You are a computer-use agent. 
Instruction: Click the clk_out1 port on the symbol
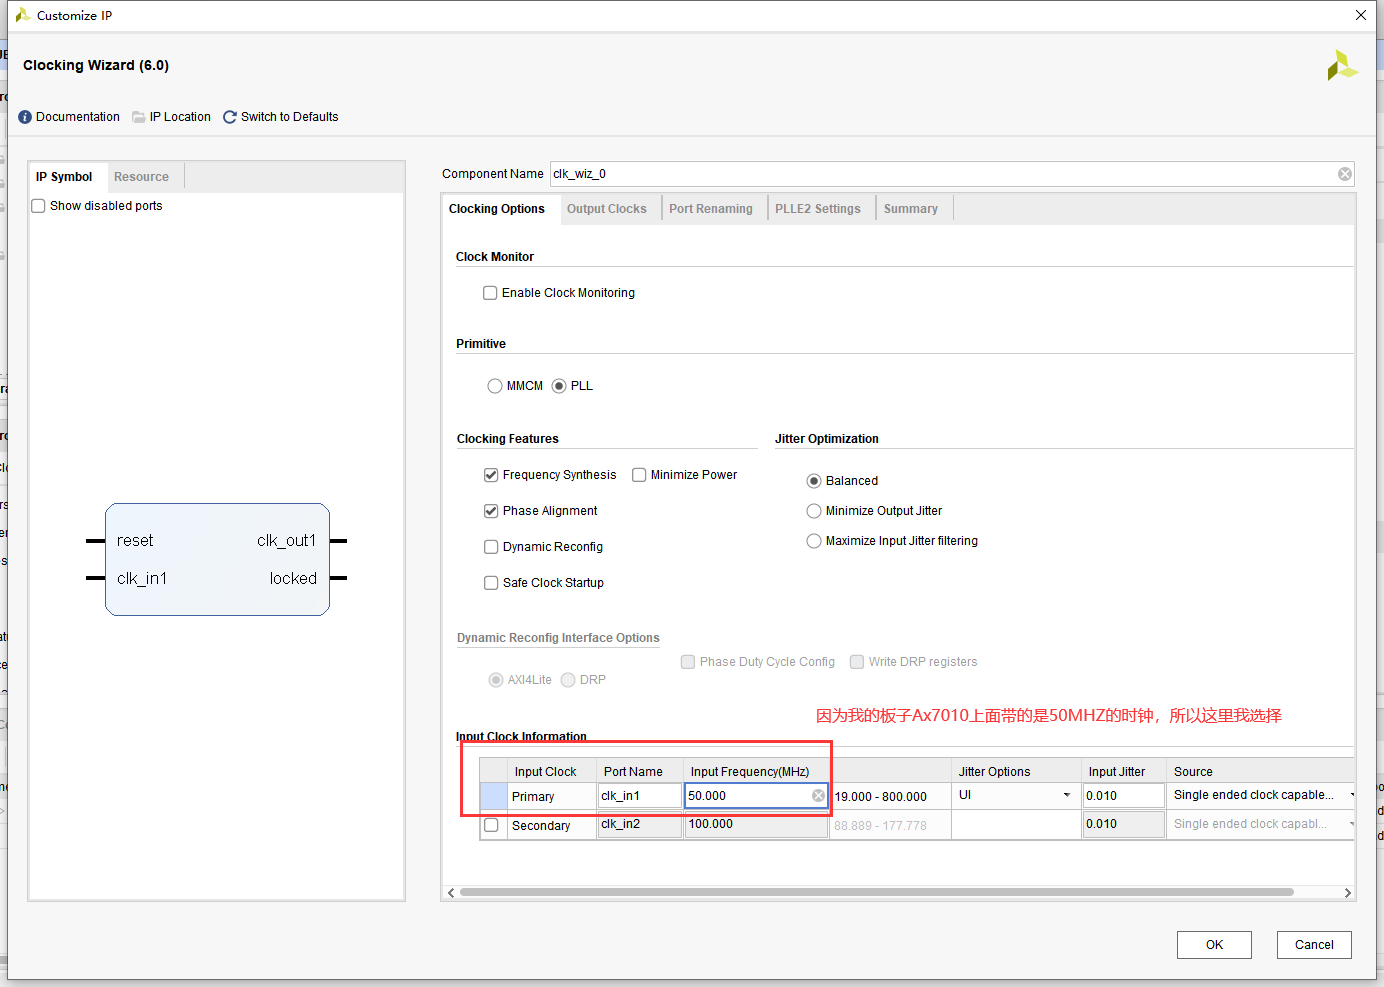pos(286,541)
